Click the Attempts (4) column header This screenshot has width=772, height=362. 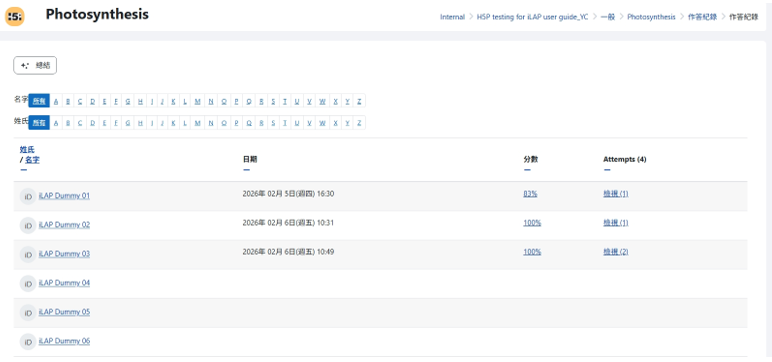625,160
